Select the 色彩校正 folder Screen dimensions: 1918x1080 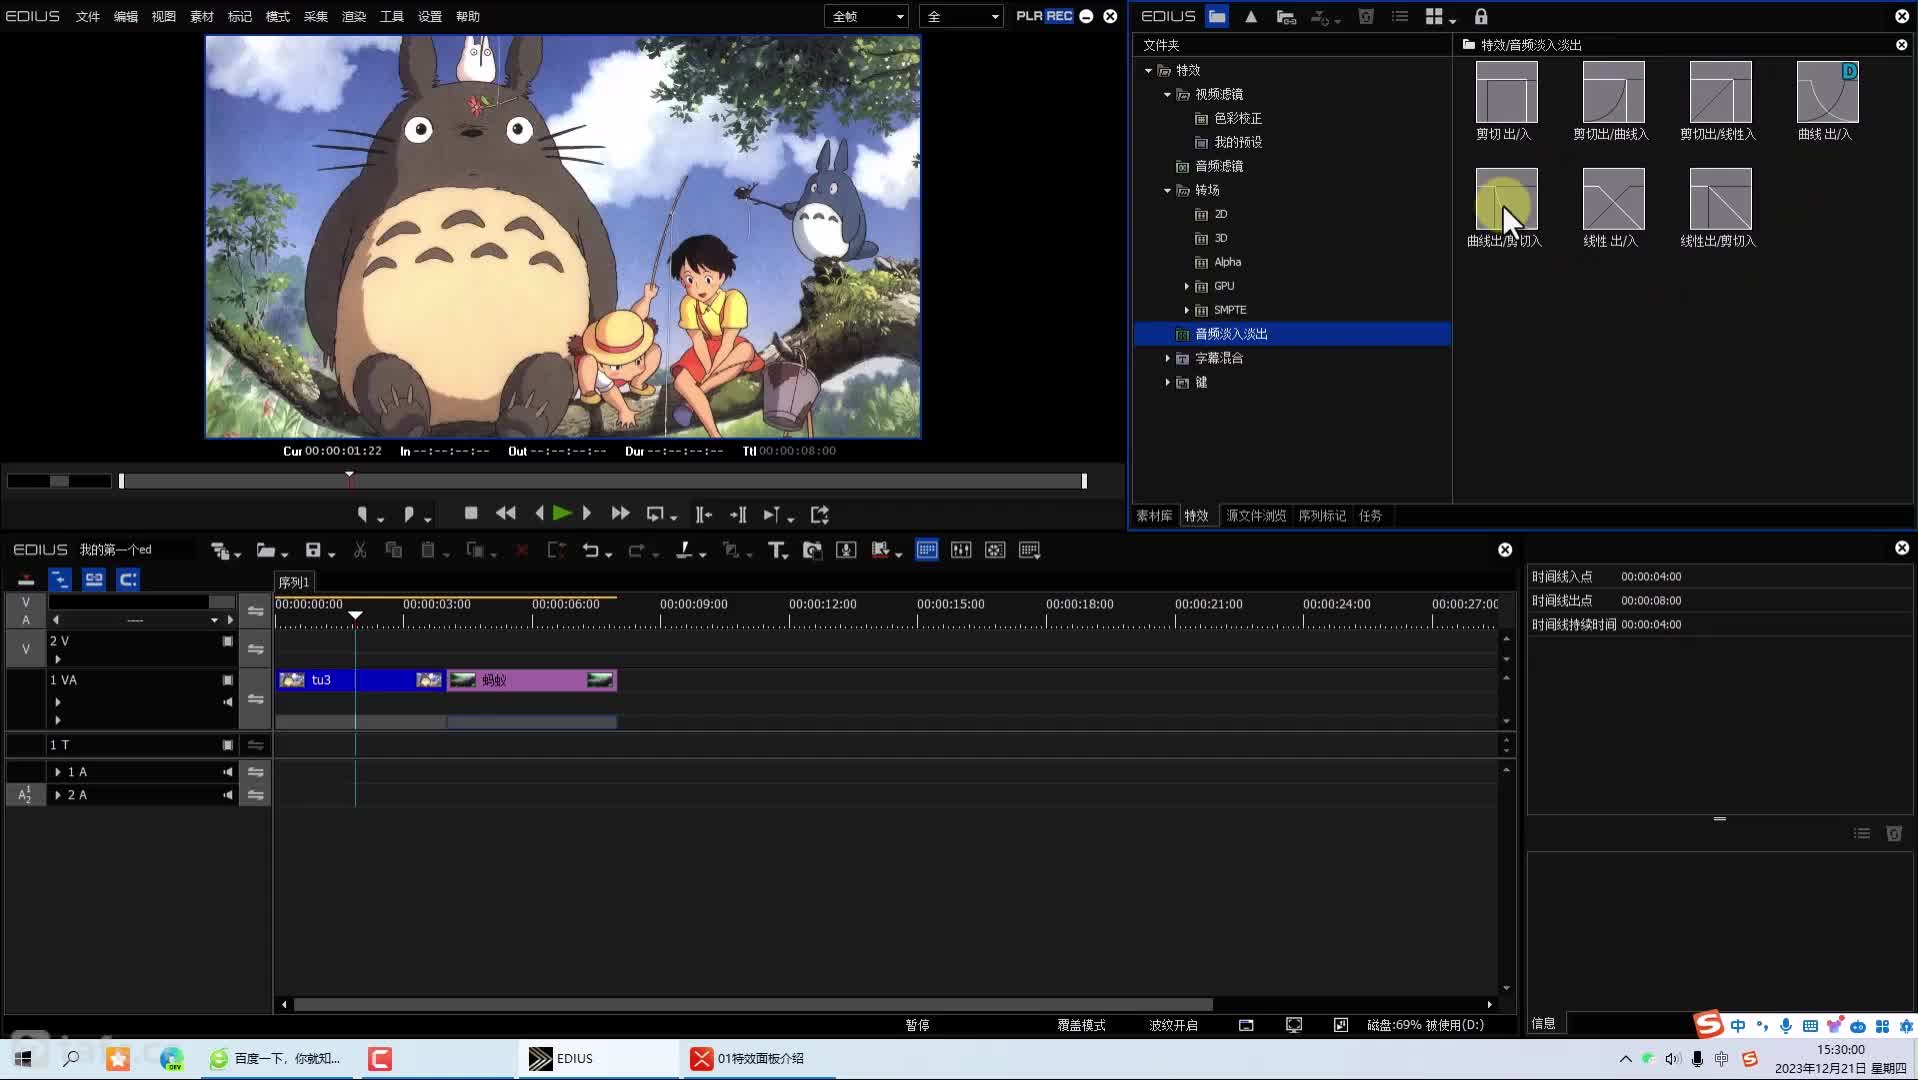coord(1238,118)
